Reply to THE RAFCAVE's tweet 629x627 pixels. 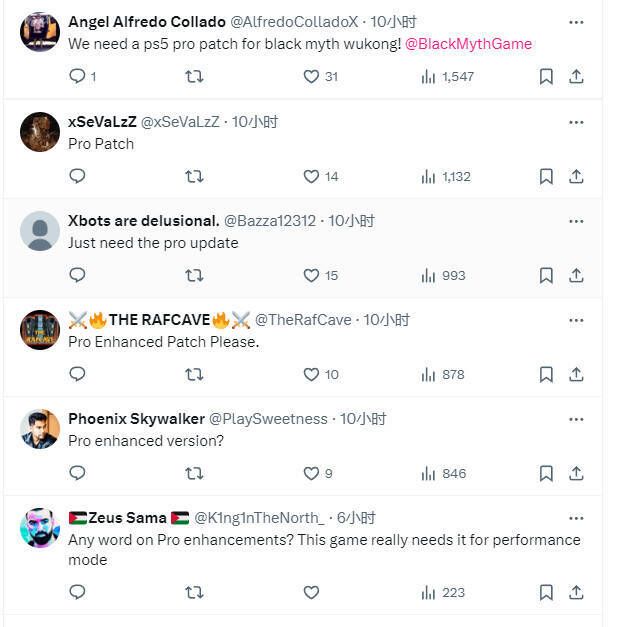pos(77,374)
